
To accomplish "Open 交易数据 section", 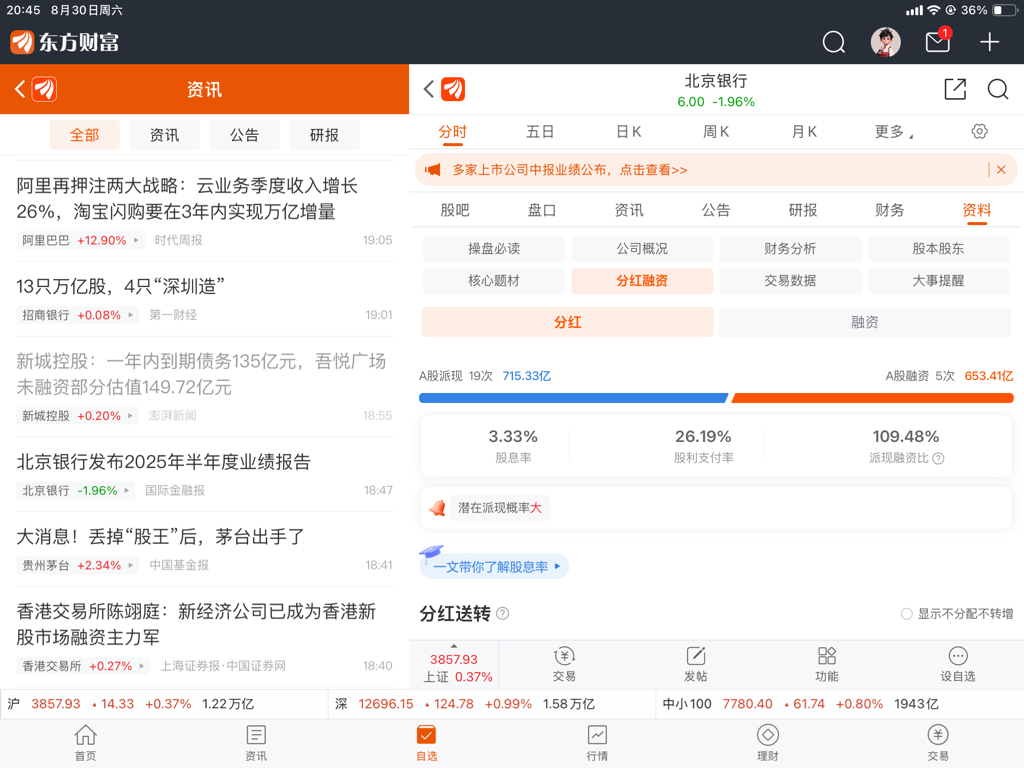I will pyautogui.click(x=790, y=281).
